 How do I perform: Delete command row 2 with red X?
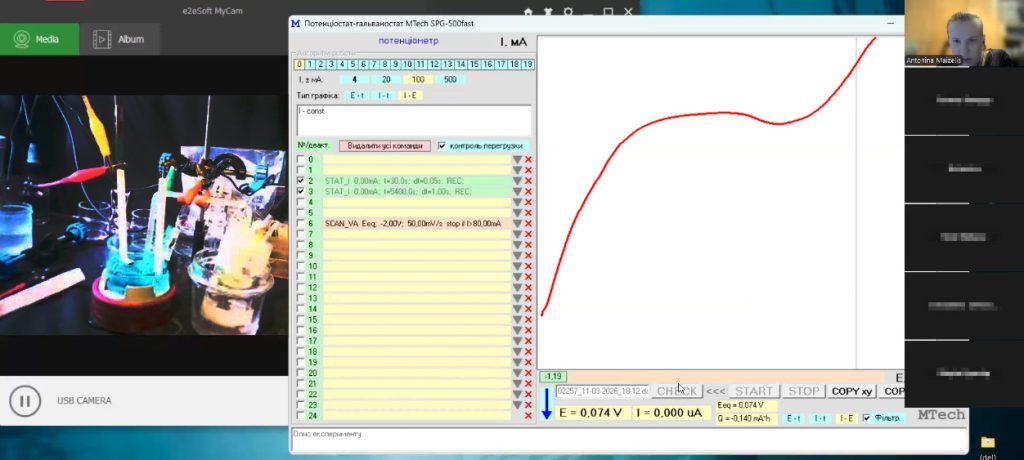click(x=528, y=181)
